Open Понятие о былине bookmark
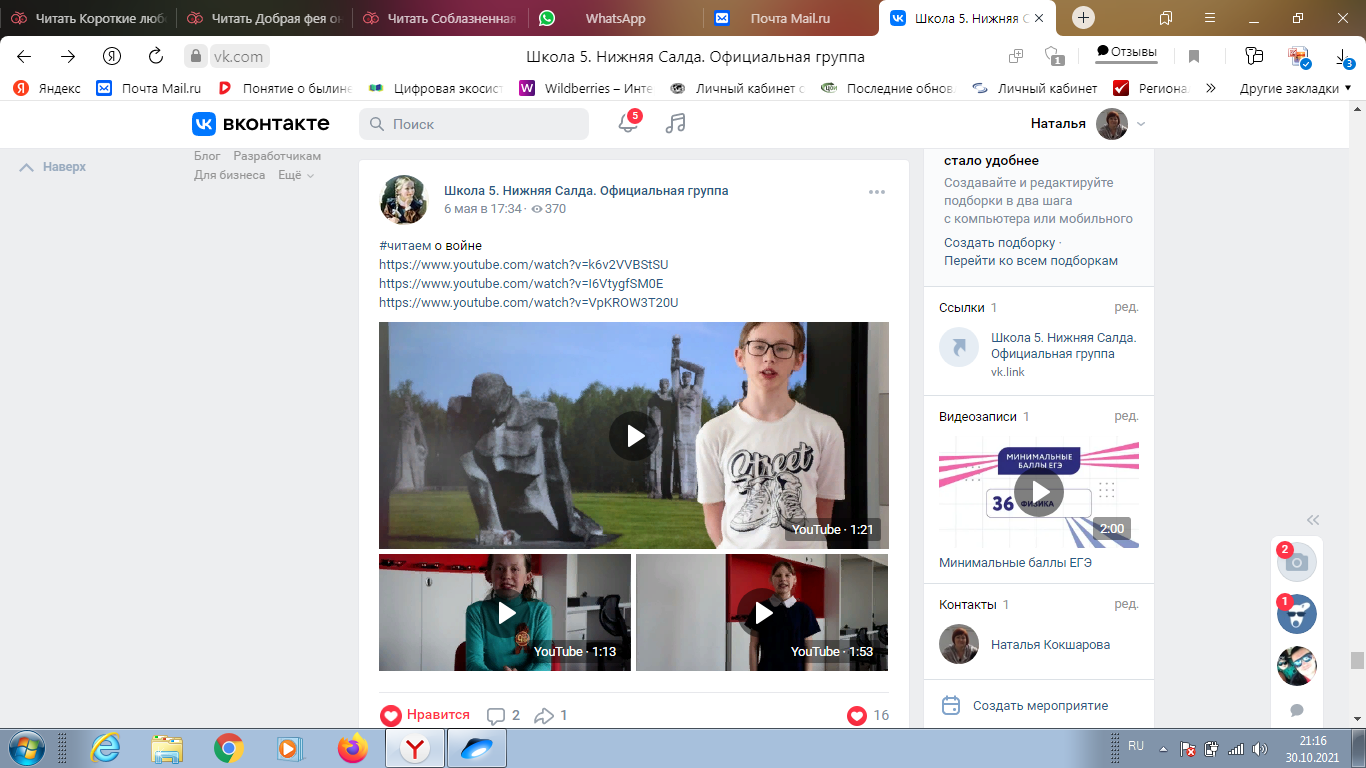Image resolution: width=1366 pixels, height=768 pixels. [x=284, y=88]
